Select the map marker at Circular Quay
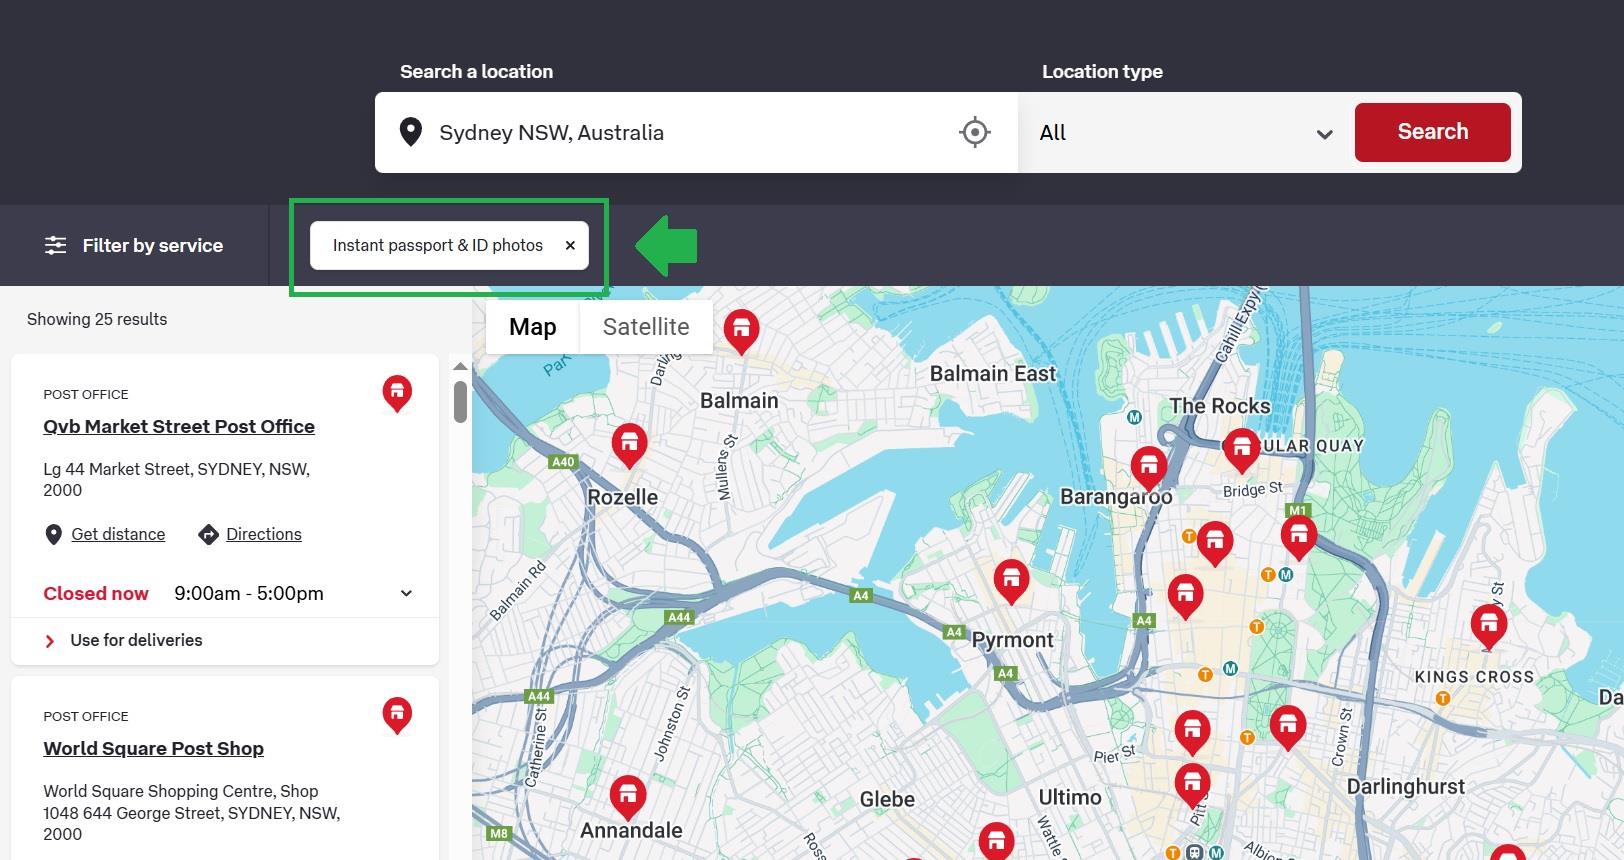 (1241, 450)
